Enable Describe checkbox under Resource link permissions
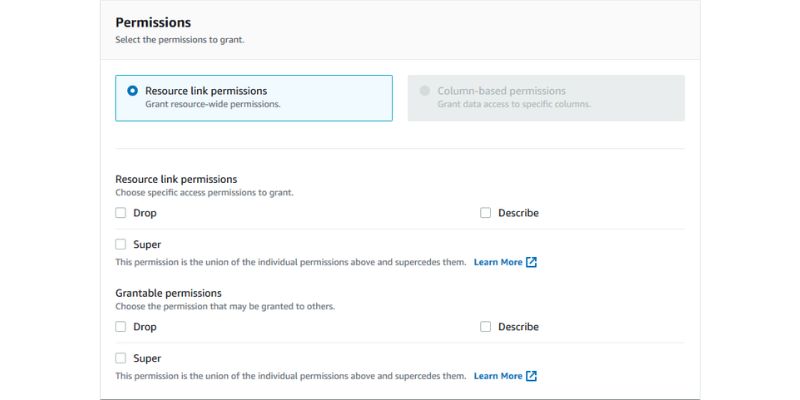Viewport: 800px width, 400px height. (x=485, y=213)
